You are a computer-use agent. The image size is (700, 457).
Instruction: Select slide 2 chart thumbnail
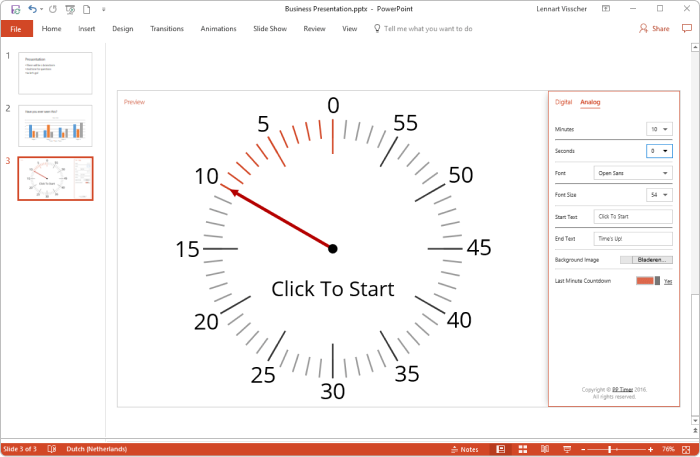pos(55,126)
